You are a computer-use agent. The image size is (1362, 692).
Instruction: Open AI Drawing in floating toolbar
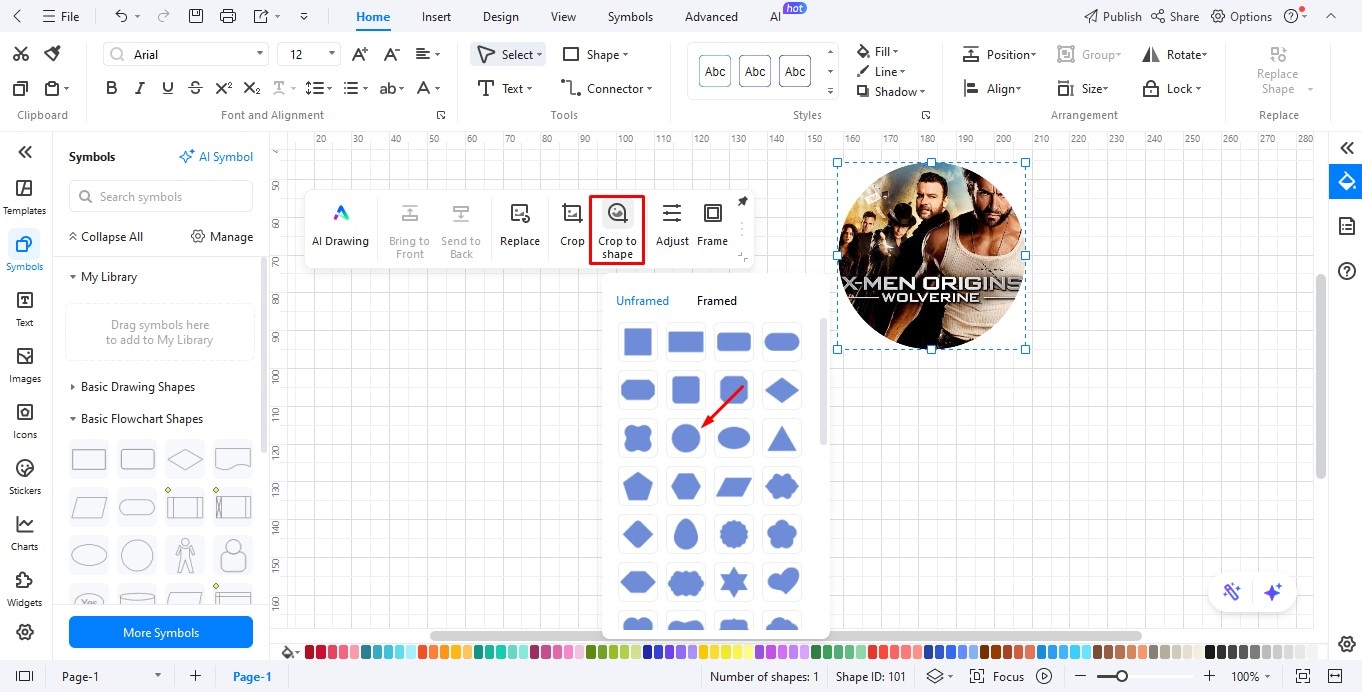pos(340,226)
